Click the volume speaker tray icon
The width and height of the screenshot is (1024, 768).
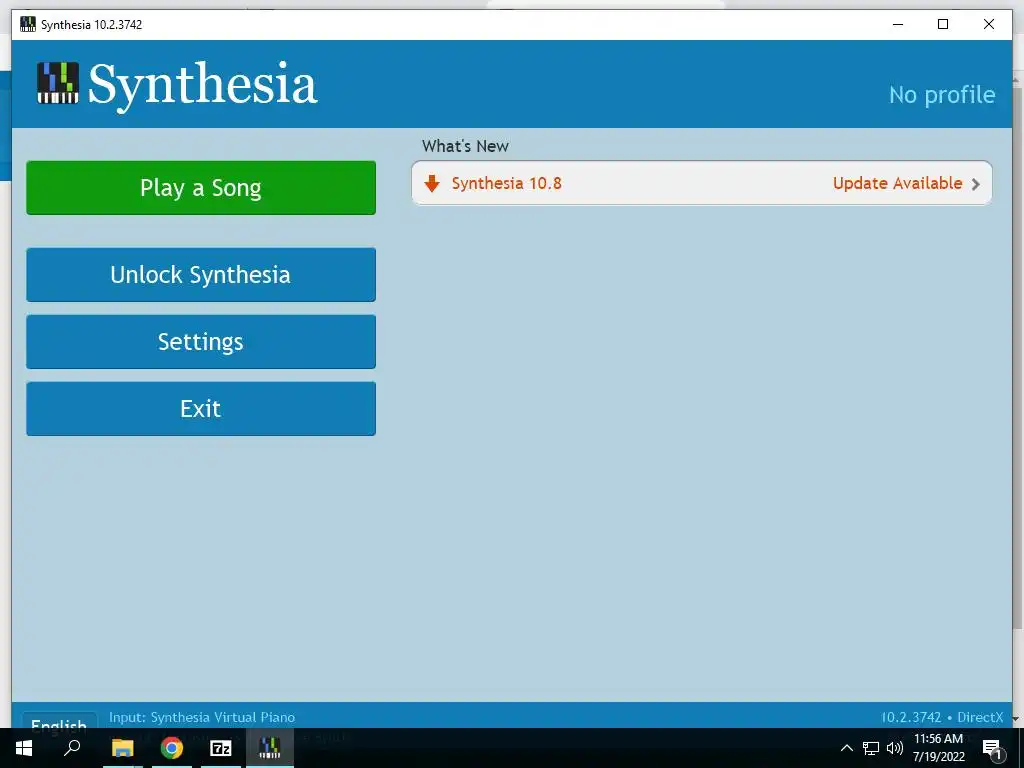click(x=895, y=748)
